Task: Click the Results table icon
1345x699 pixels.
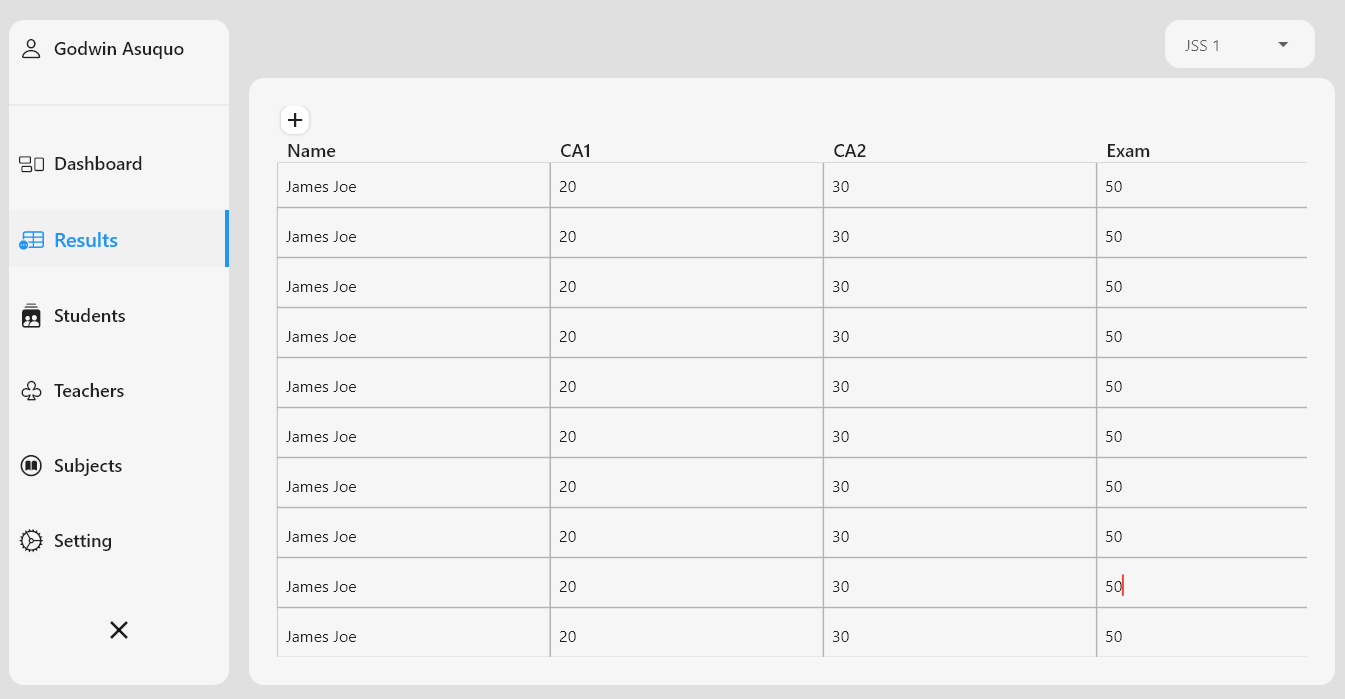Action: coord(32,239)
